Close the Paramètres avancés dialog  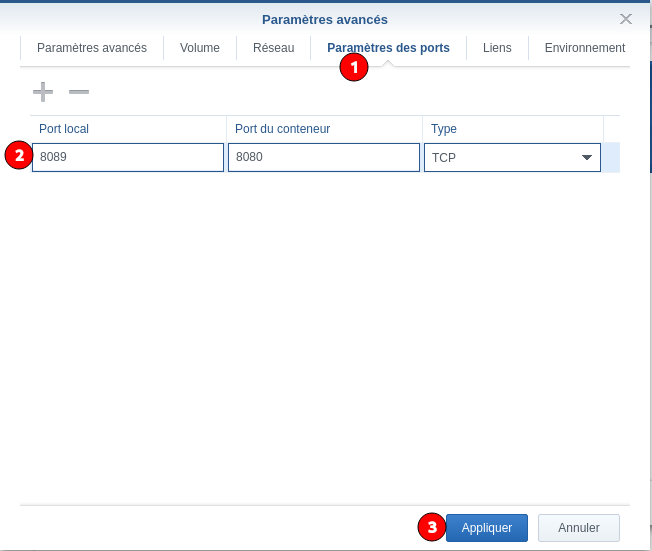tap(626, 19)
